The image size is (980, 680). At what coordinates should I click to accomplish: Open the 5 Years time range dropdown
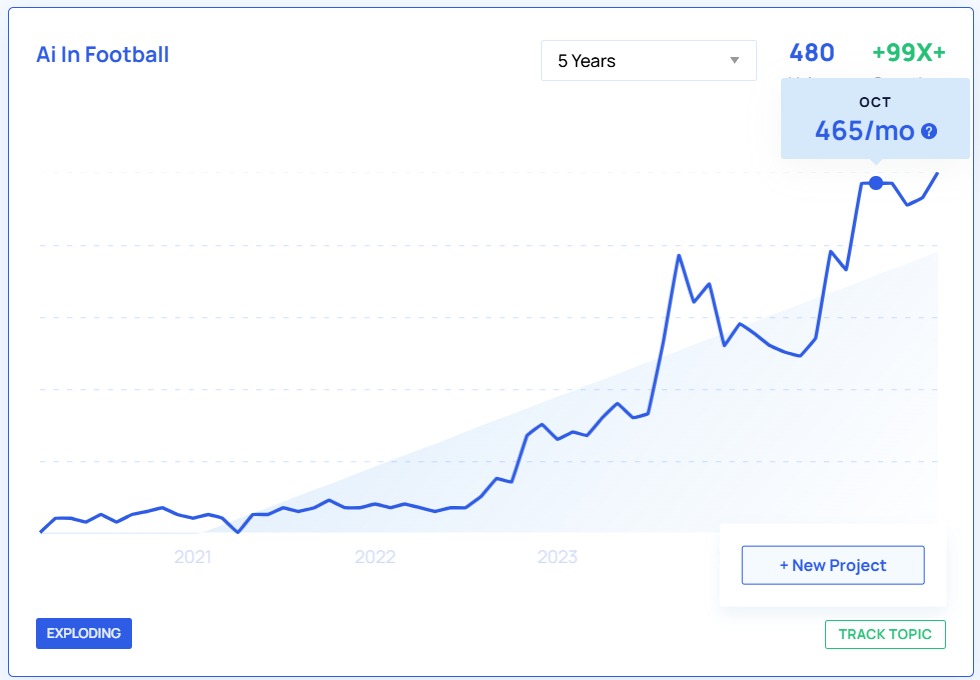[x=648, y=60]
